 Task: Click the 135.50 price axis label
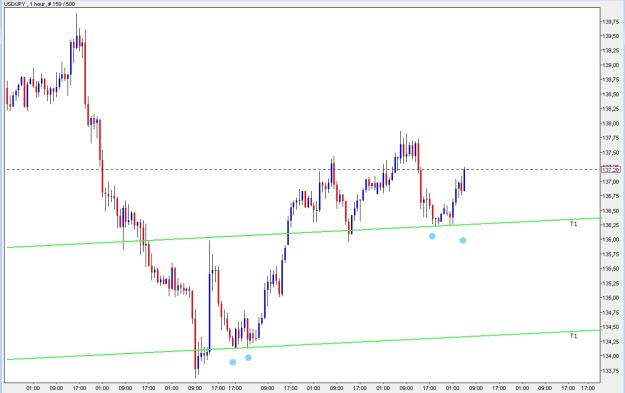(x=611, y=269)
